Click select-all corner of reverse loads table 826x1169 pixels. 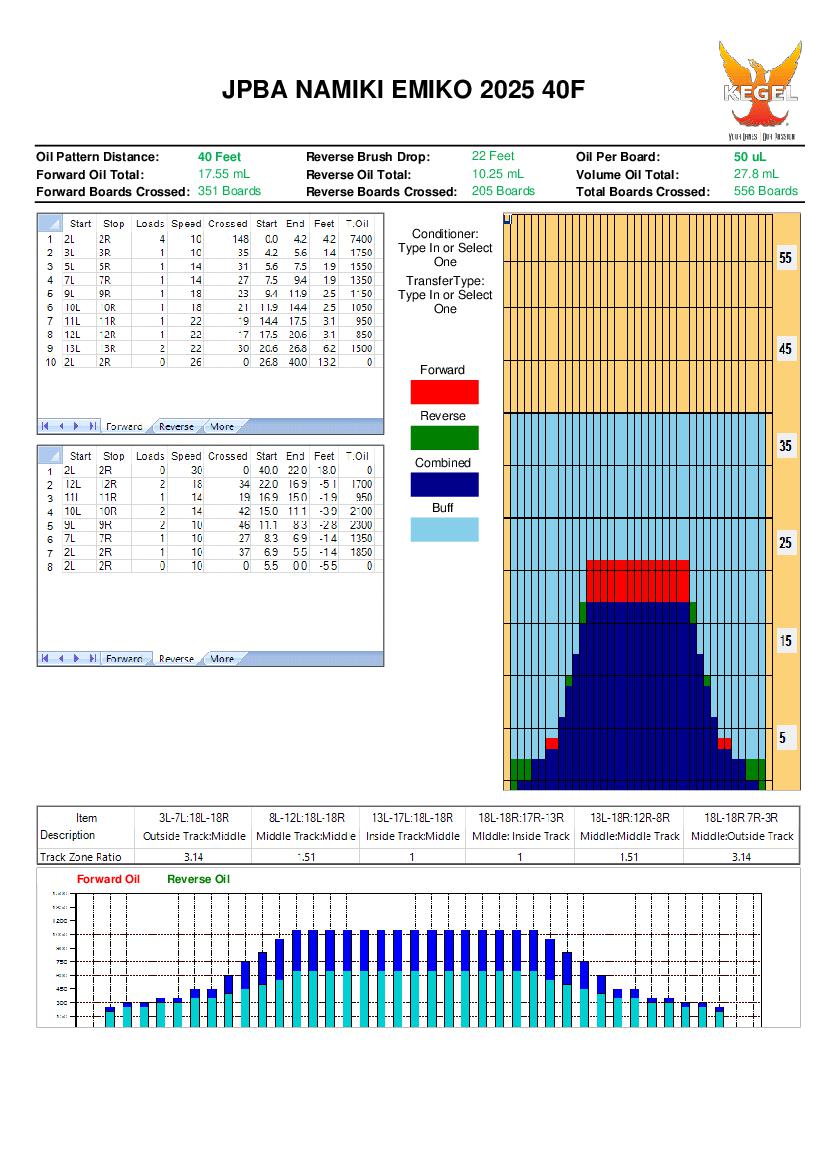50,455
